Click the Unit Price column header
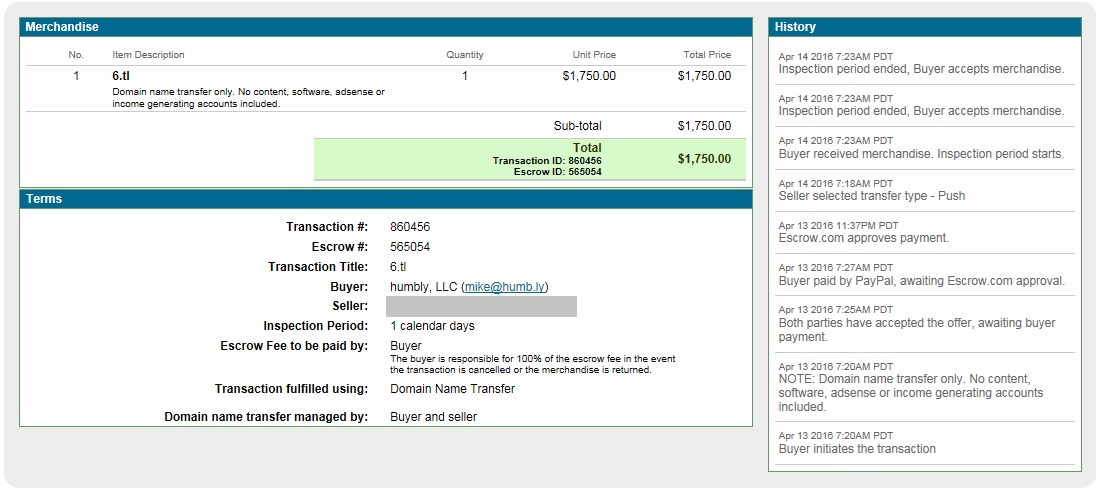The height and width of the screenshot is (488, 1096). click(592, 55)
